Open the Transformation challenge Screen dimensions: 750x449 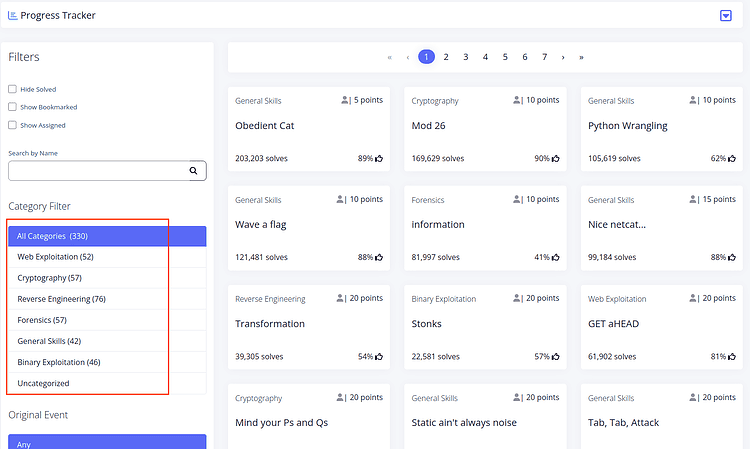tap(309, 327)
